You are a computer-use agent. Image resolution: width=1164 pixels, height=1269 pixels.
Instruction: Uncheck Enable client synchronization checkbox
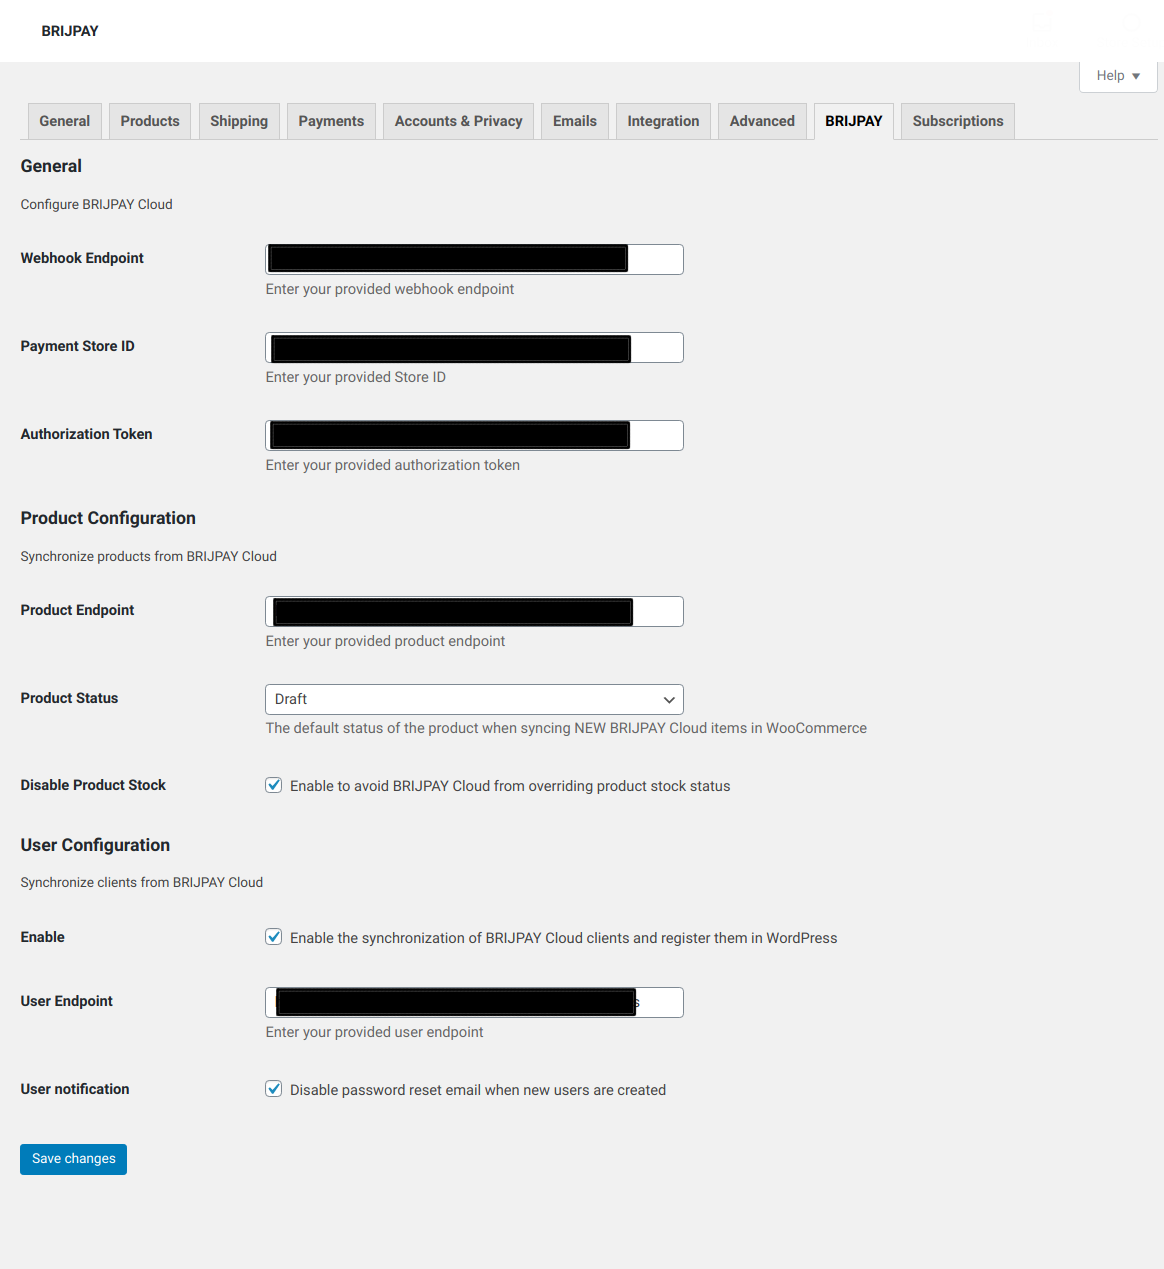coord(273,937)
